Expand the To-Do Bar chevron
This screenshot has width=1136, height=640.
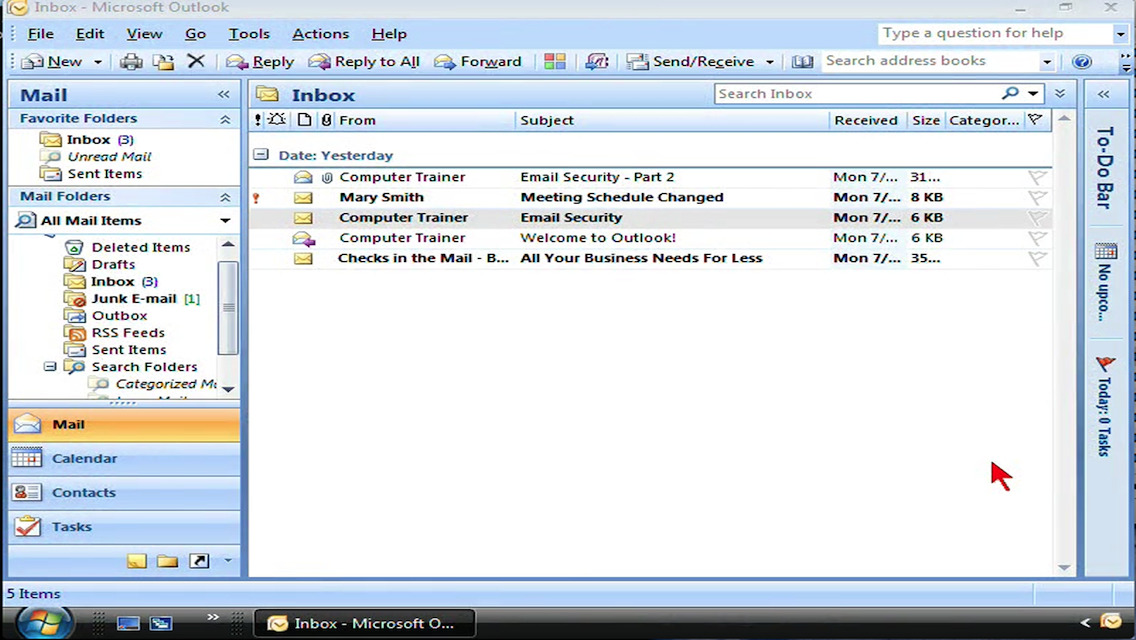[x=1103, y=94]
